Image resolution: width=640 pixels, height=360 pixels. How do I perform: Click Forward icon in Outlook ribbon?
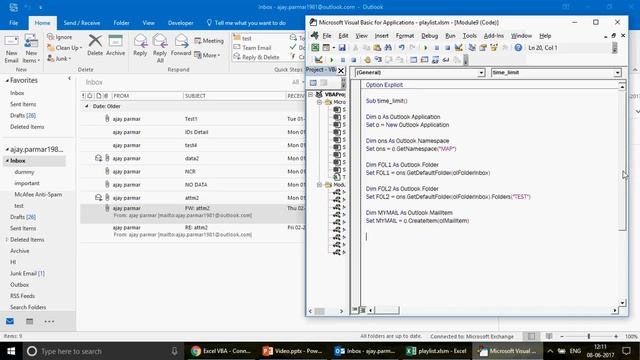pyautogui.click(x=181, y=45)
